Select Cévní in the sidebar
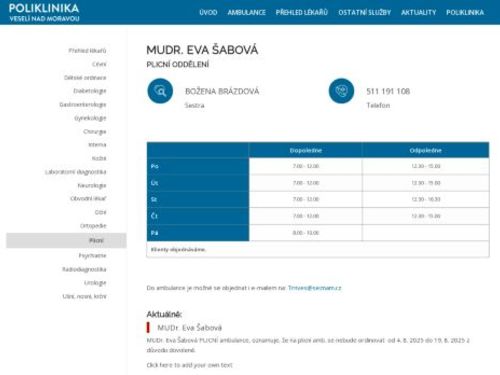500x375 pixels. point(99,64)
